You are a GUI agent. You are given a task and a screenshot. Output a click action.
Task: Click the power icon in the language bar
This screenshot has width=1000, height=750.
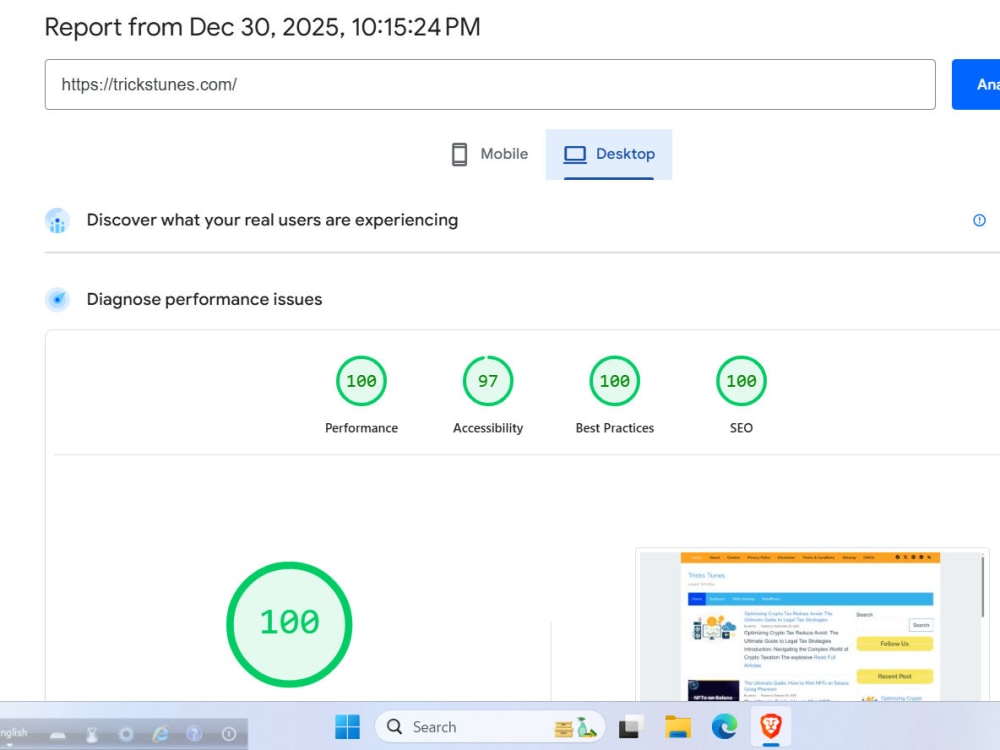(229, 734)
